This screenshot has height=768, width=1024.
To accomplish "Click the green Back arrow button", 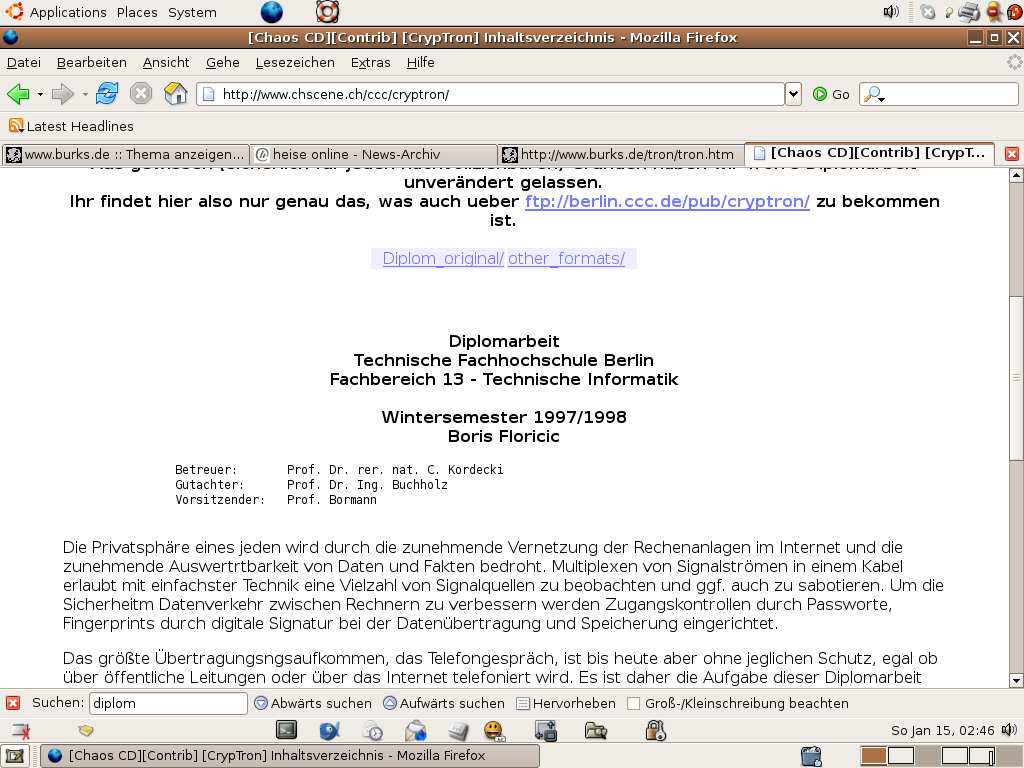I will point(18,94).
